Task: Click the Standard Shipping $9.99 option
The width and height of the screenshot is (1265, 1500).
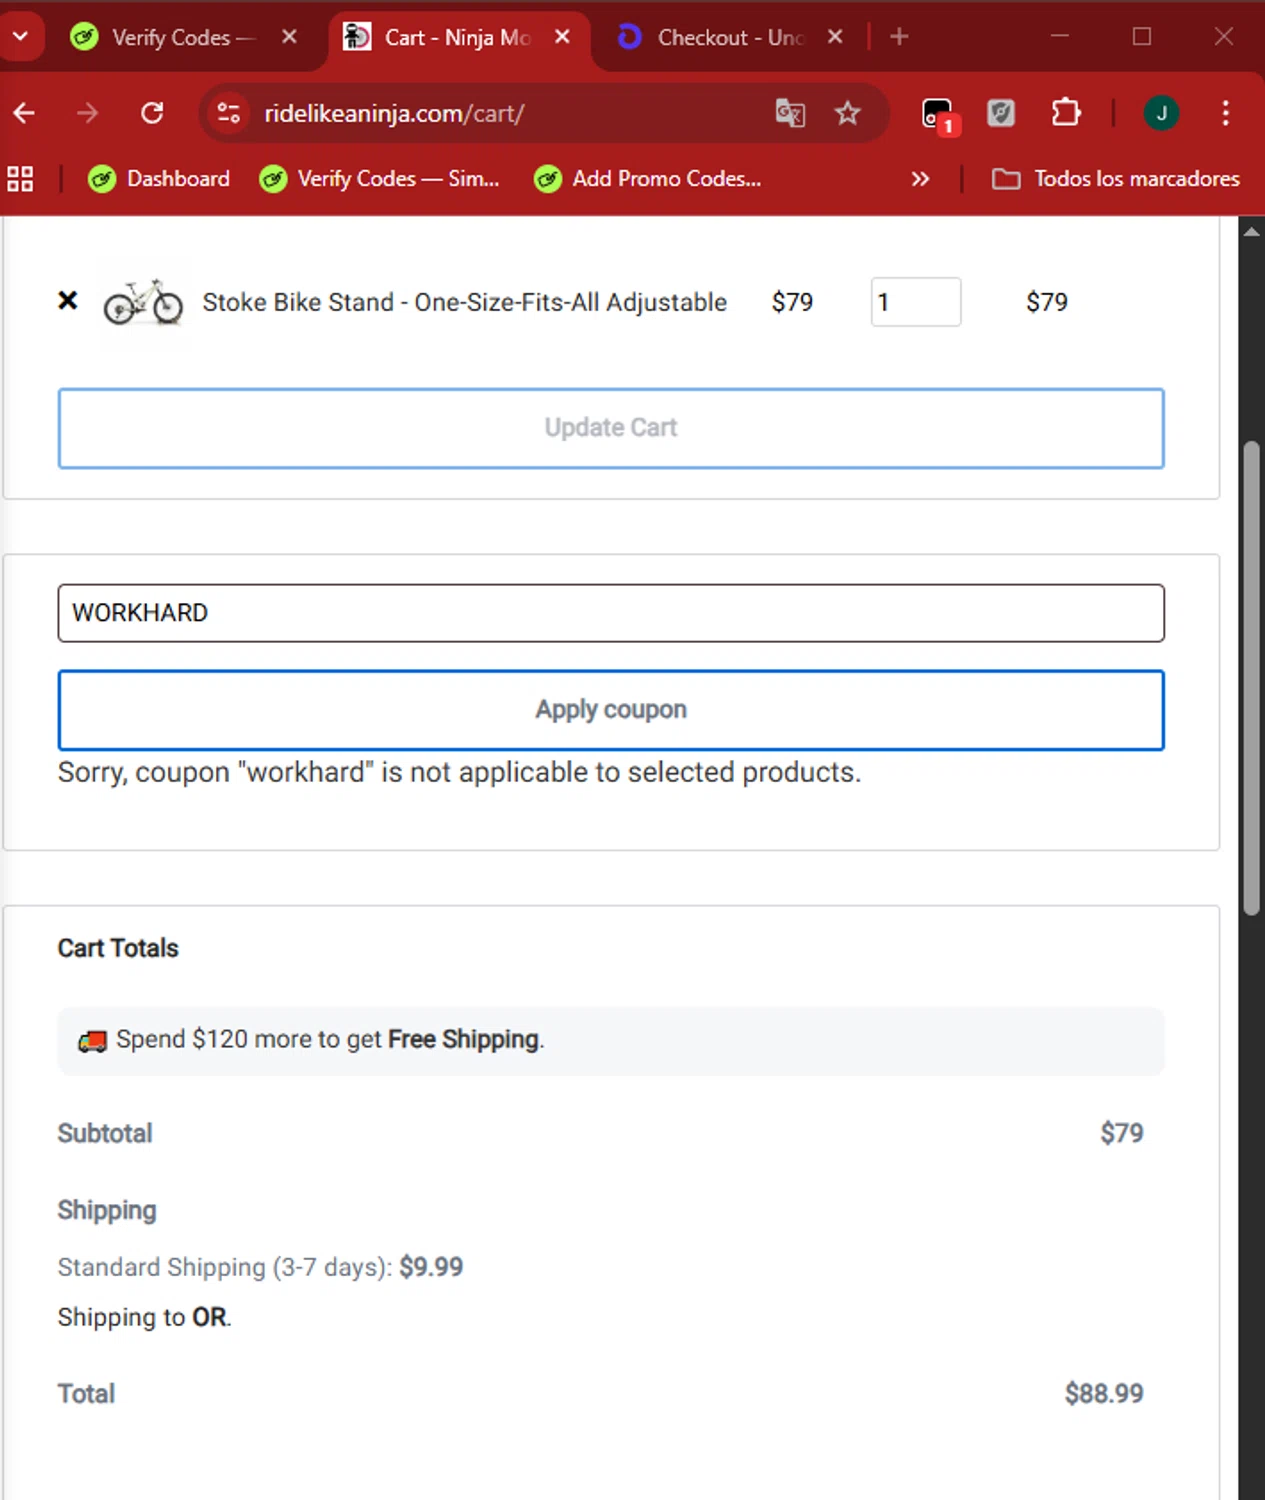Action: 260,1267
